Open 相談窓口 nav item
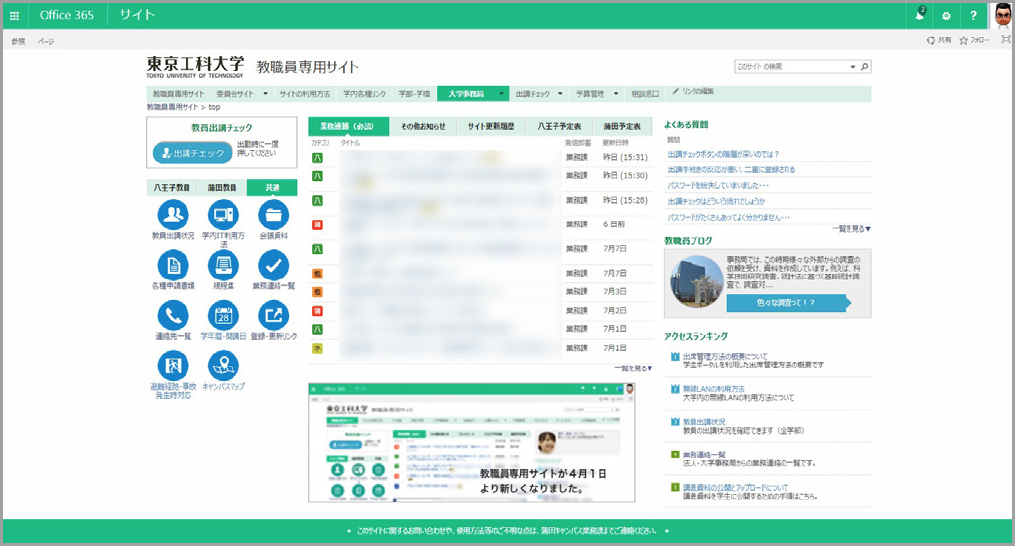 [x=645, y=94]
